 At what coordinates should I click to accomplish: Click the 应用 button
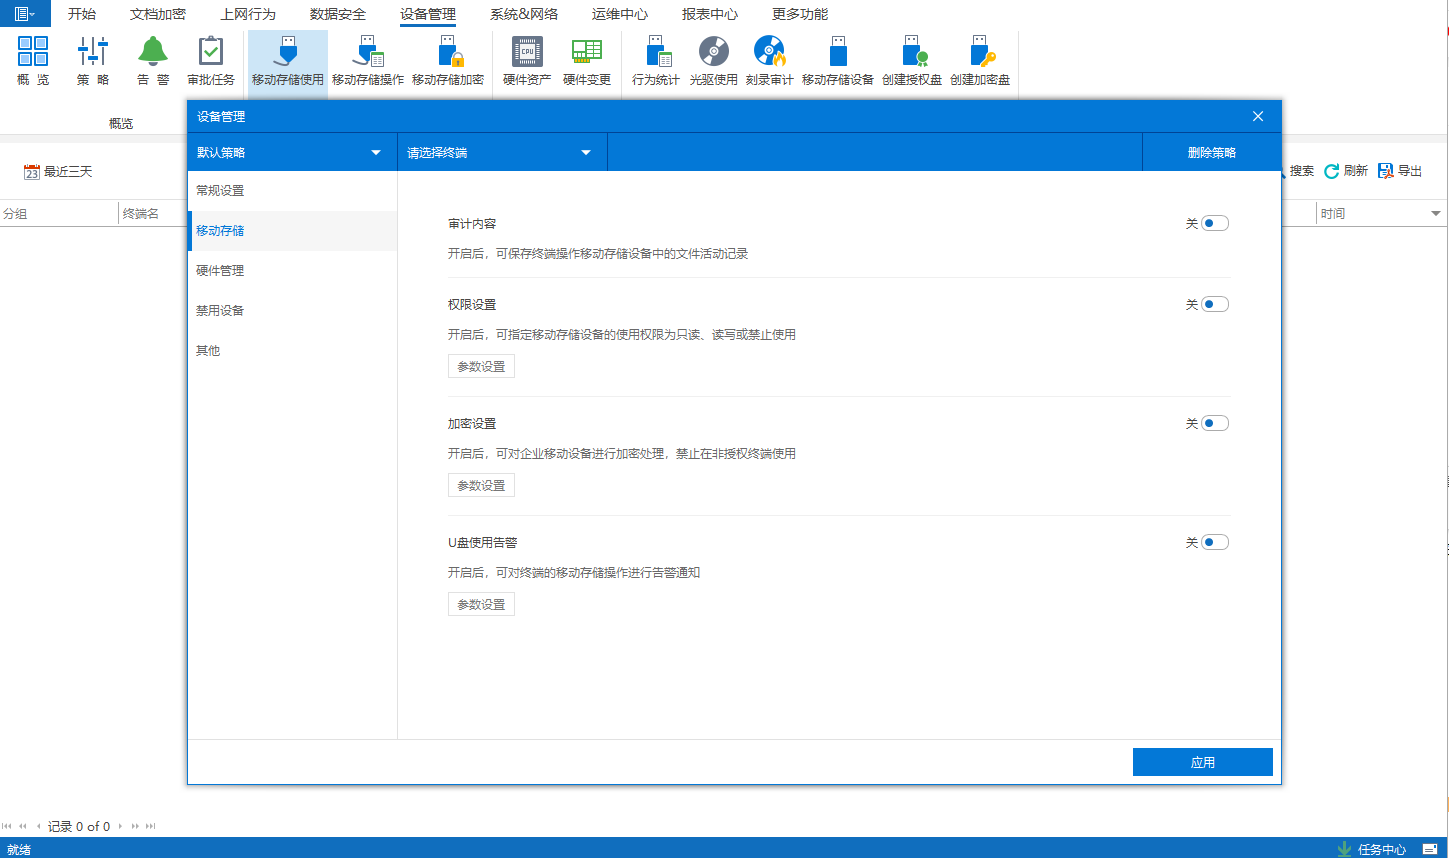[1202, 762]
